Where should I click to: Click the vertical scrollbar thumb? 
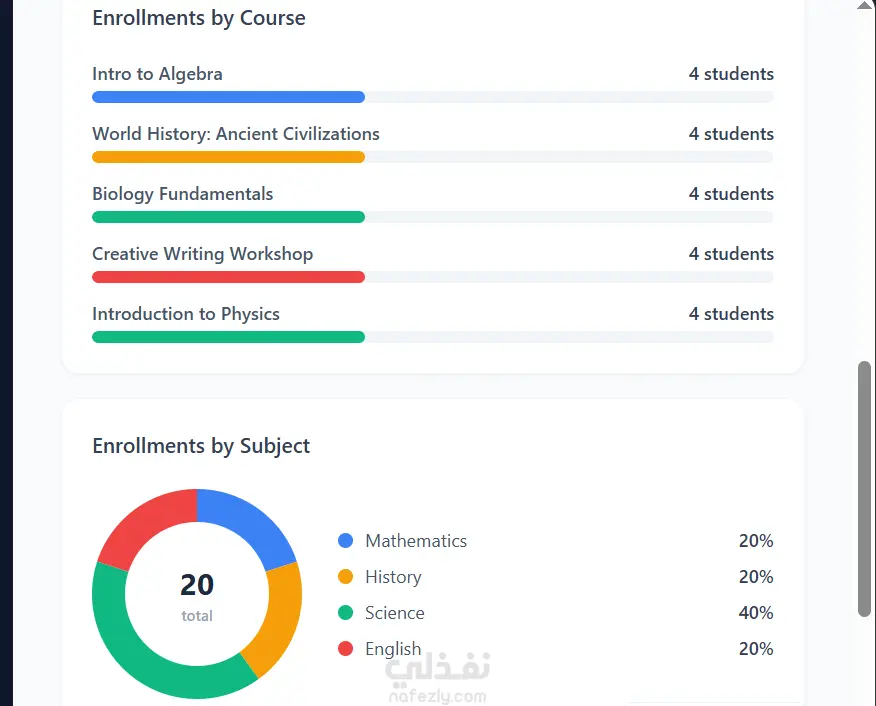coord(864,489)
